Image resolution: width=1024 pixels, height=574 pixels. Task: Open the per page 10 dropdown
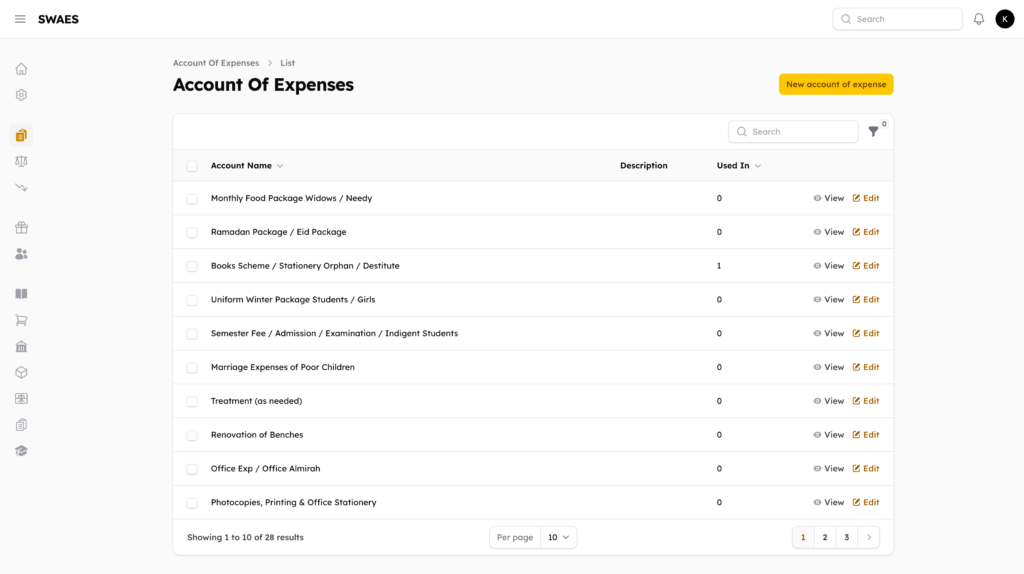click(558, 537)
